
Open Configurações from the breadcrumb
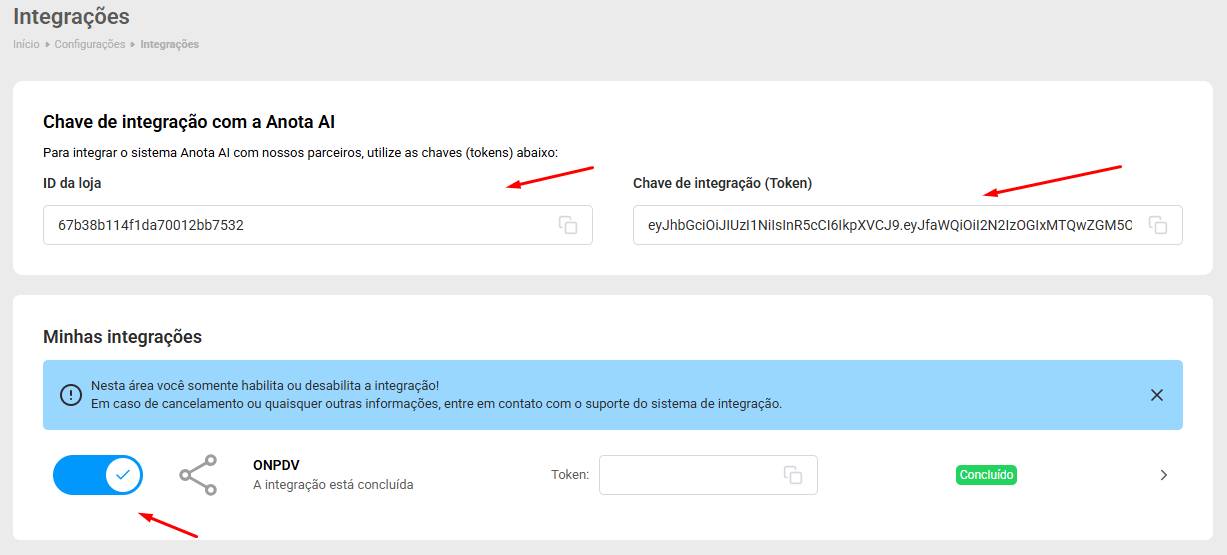[x=90, y=44]
